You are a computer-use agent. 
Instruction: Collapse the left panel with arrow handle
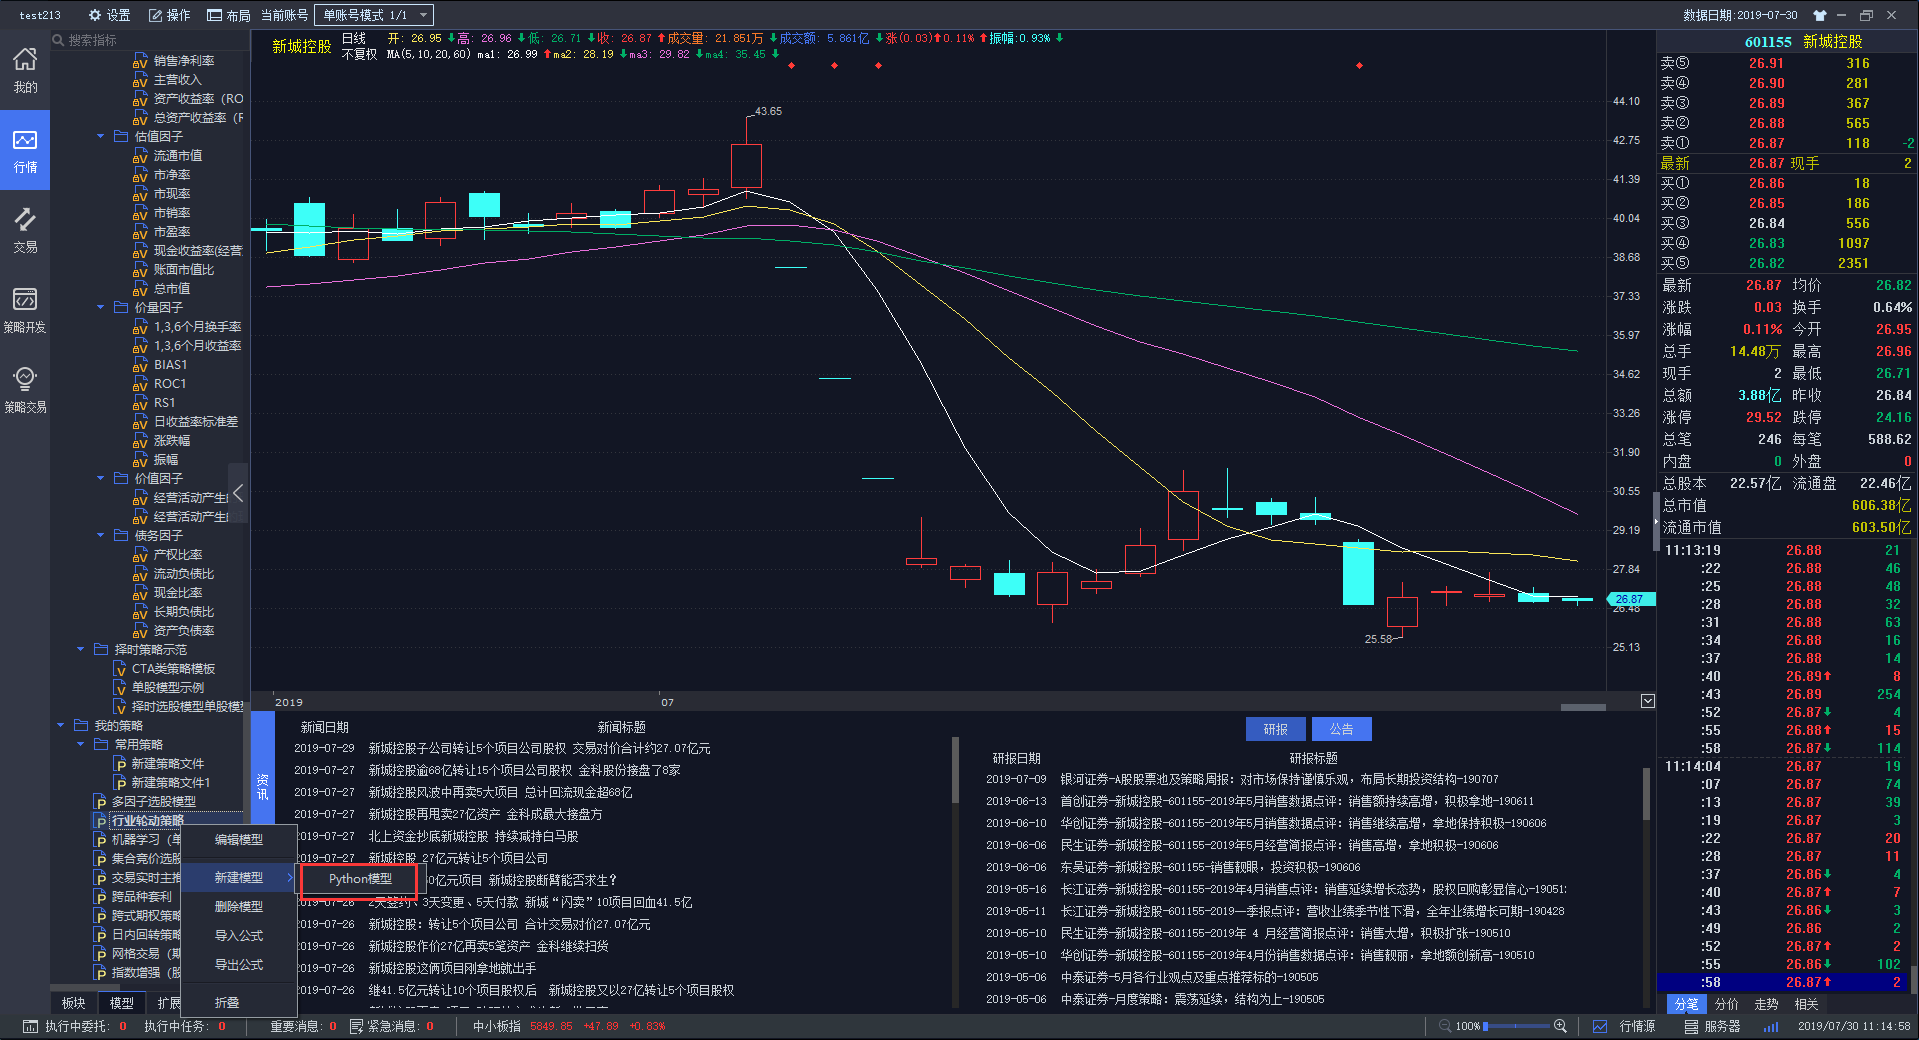[238, 494]
